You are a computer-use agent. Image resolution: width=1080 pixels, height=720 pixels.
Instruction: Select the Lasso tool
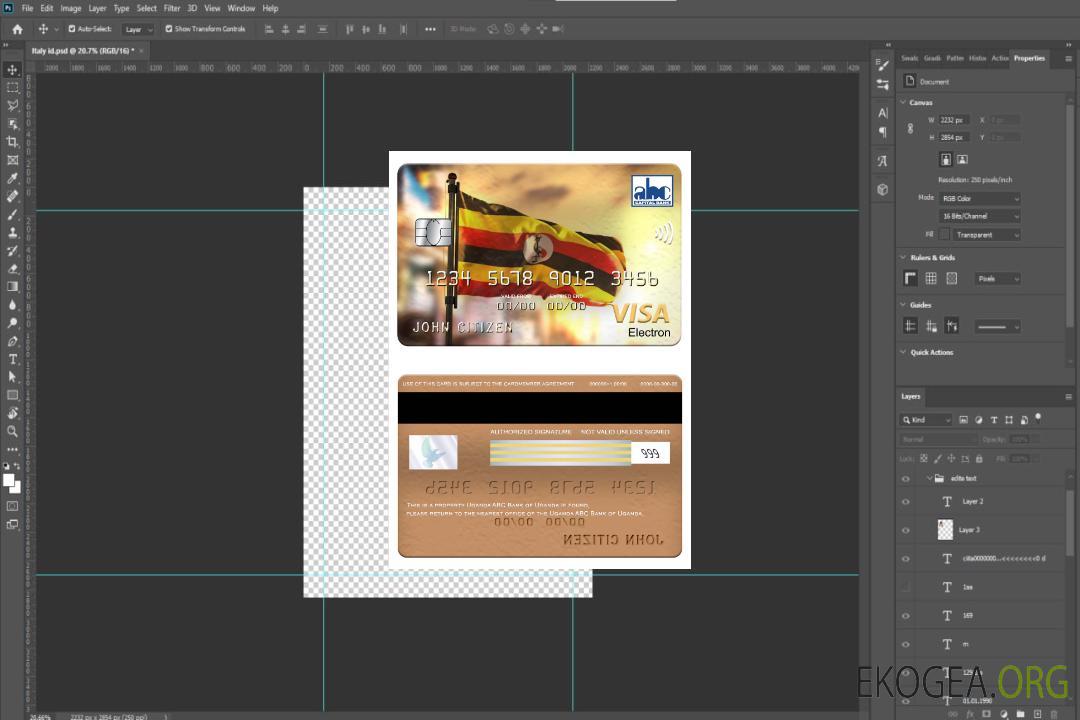[x=12, y=105]
